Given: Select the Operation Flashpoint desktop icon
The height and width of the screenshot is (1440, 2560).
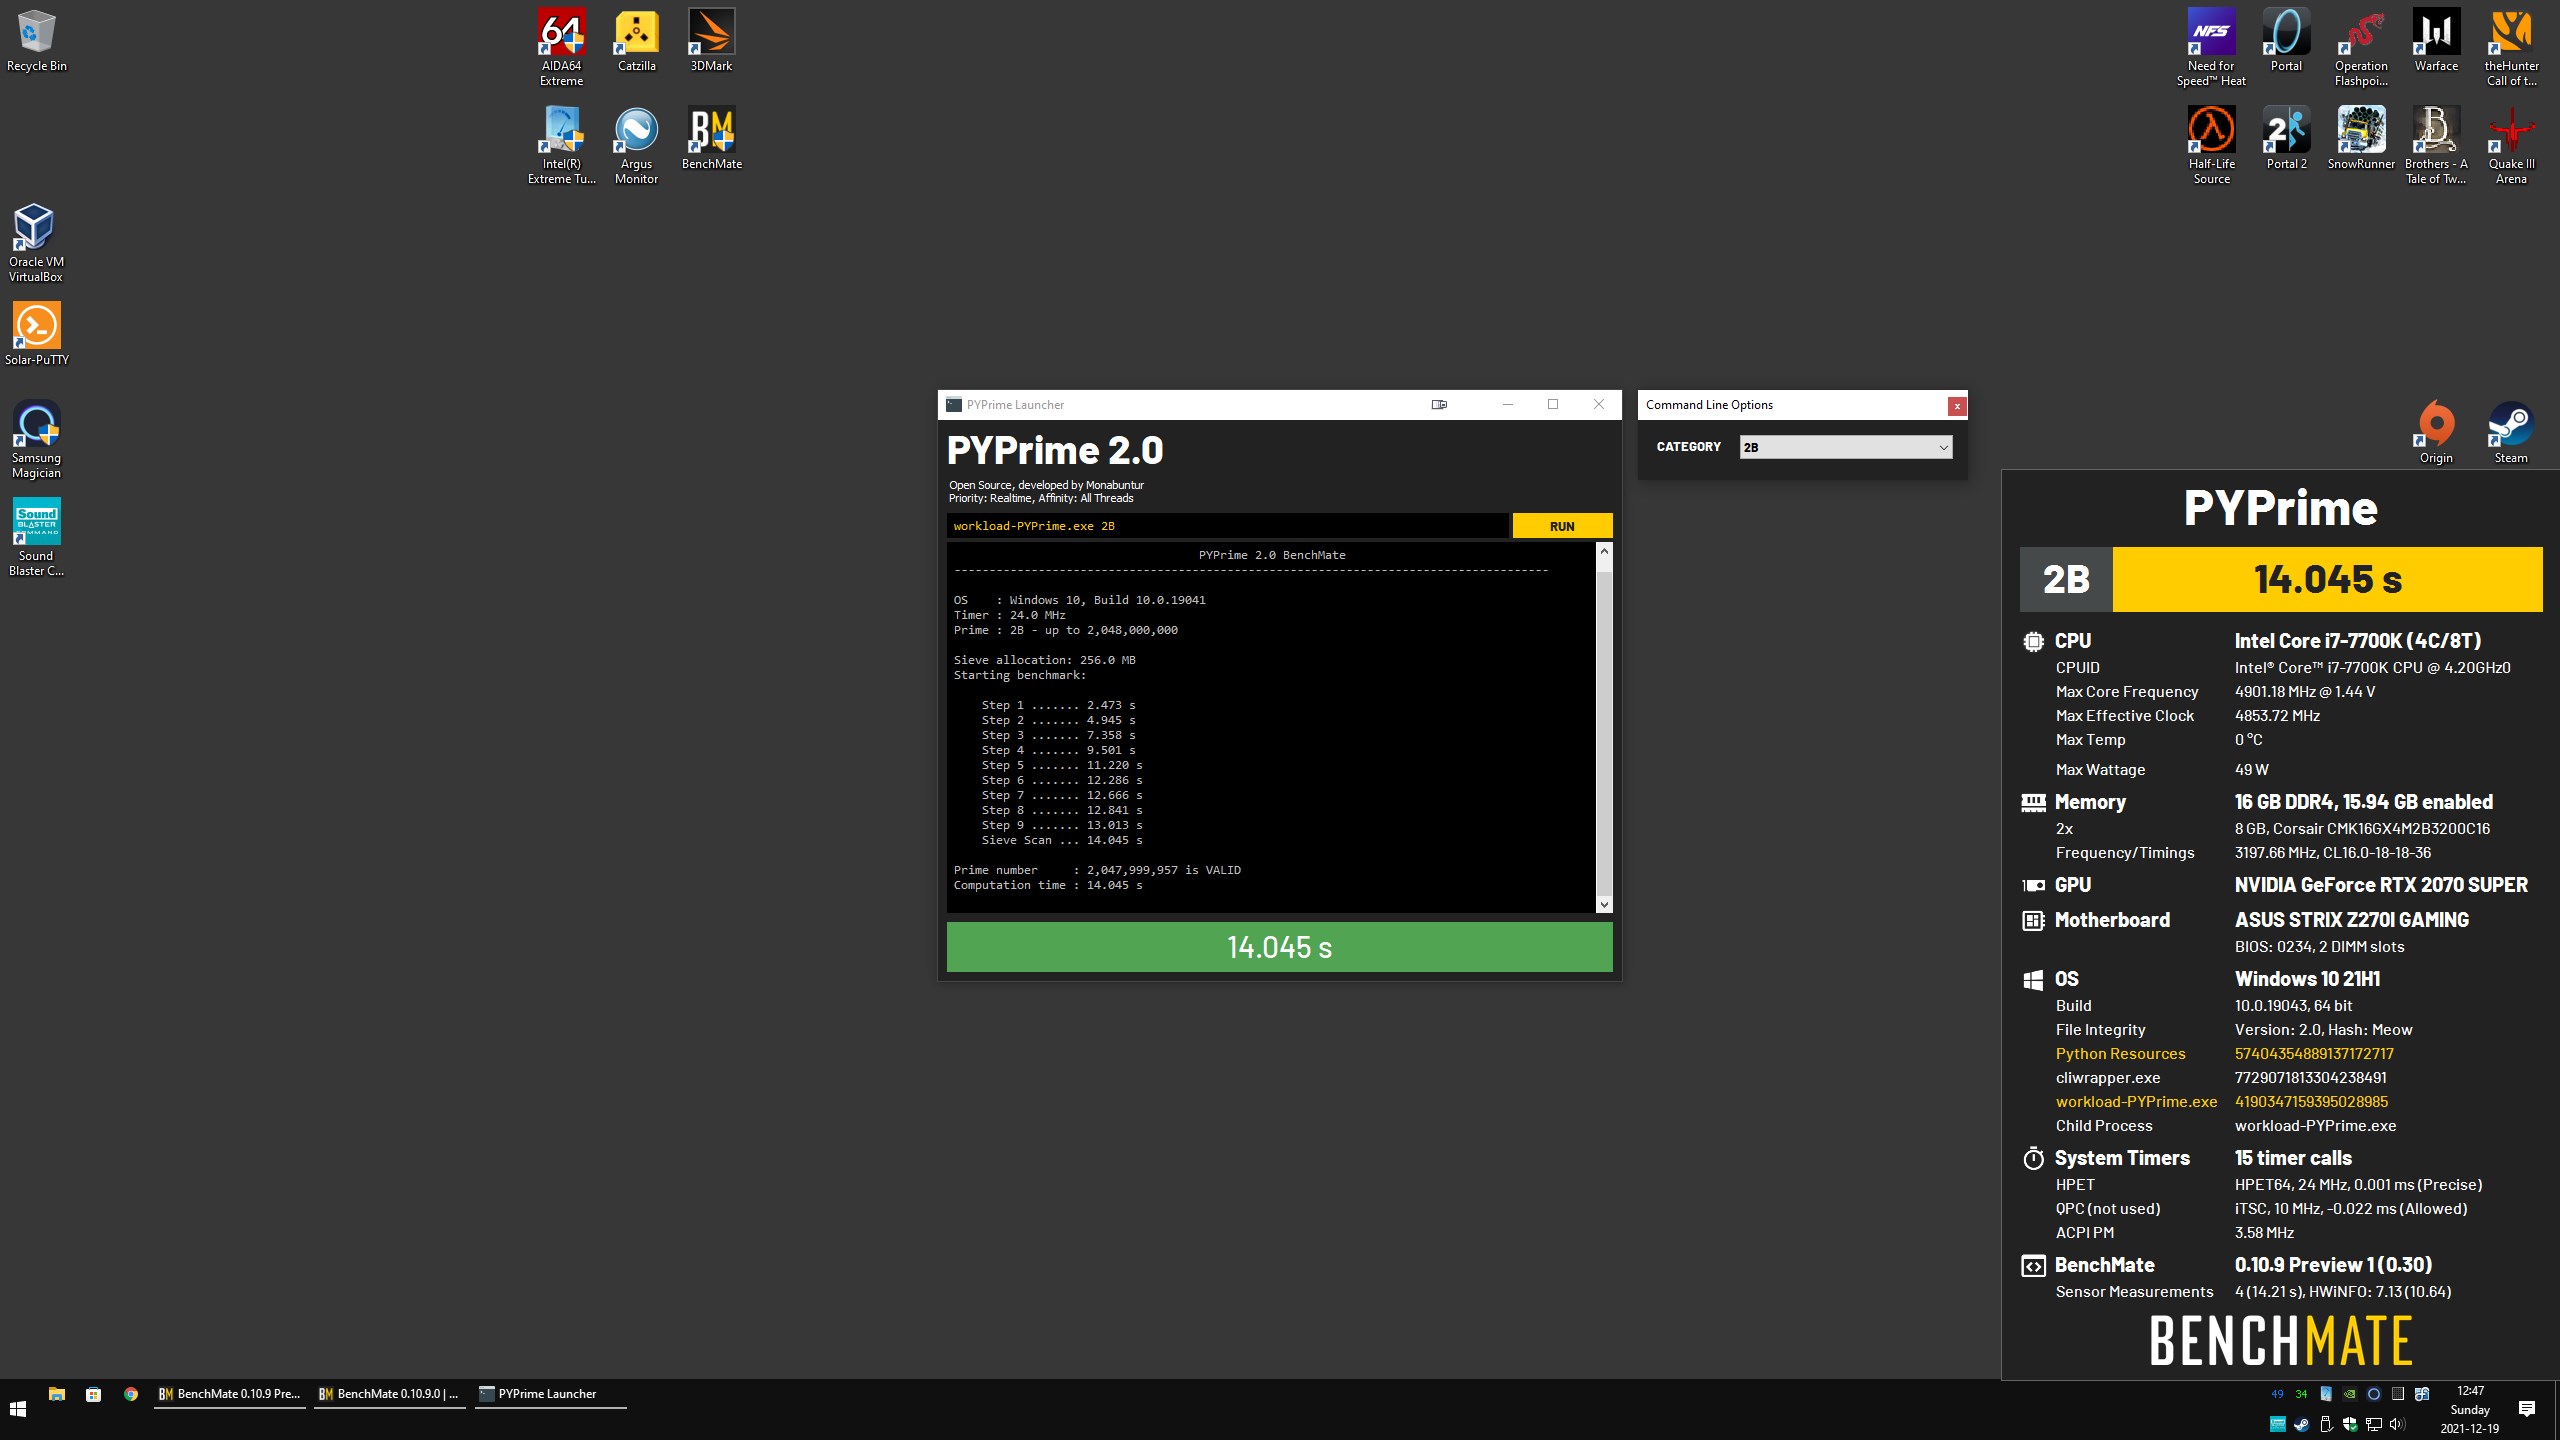Looking at the screenshot, I should pyautogui.click(x=2361, y=47).
